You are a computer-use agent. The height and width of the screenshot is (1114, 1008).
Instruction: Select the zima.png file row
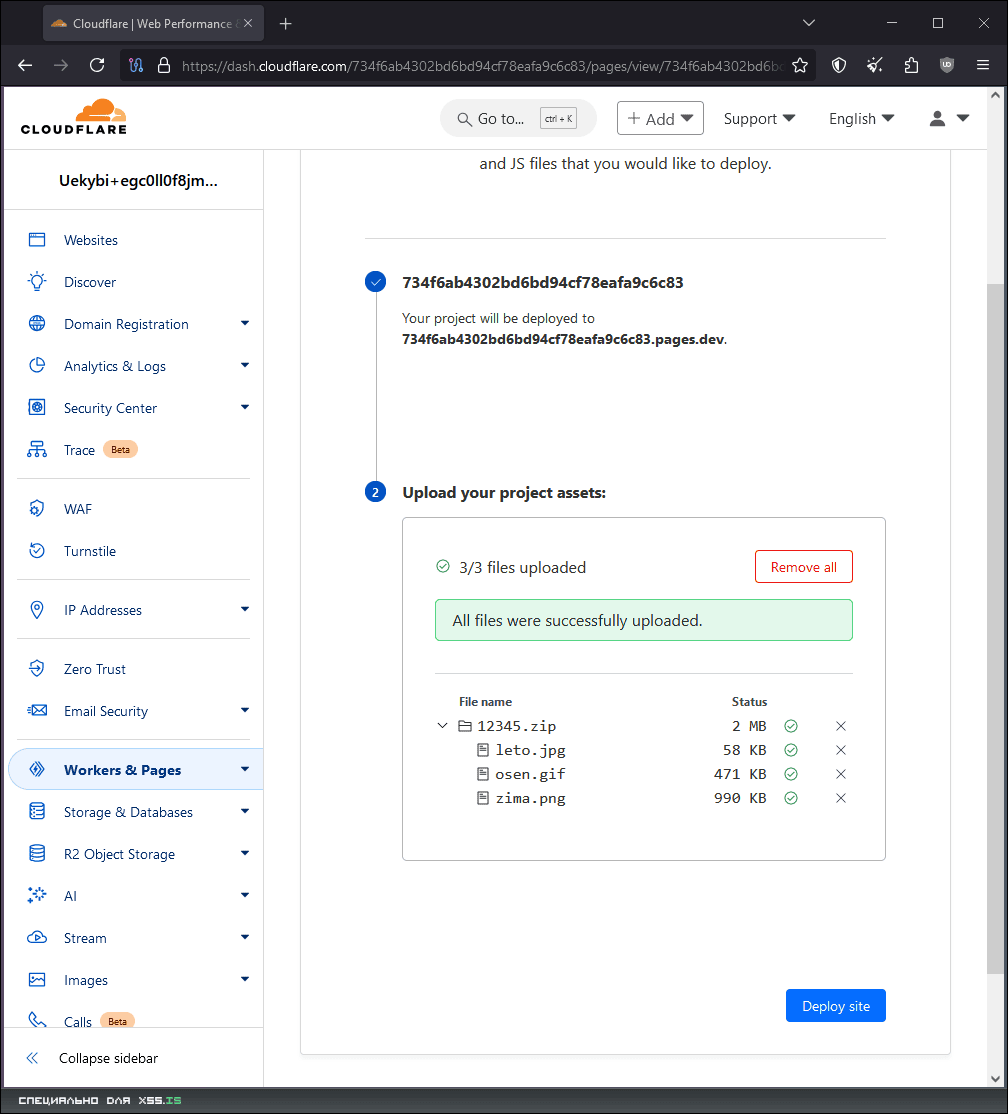pos(644,799)
